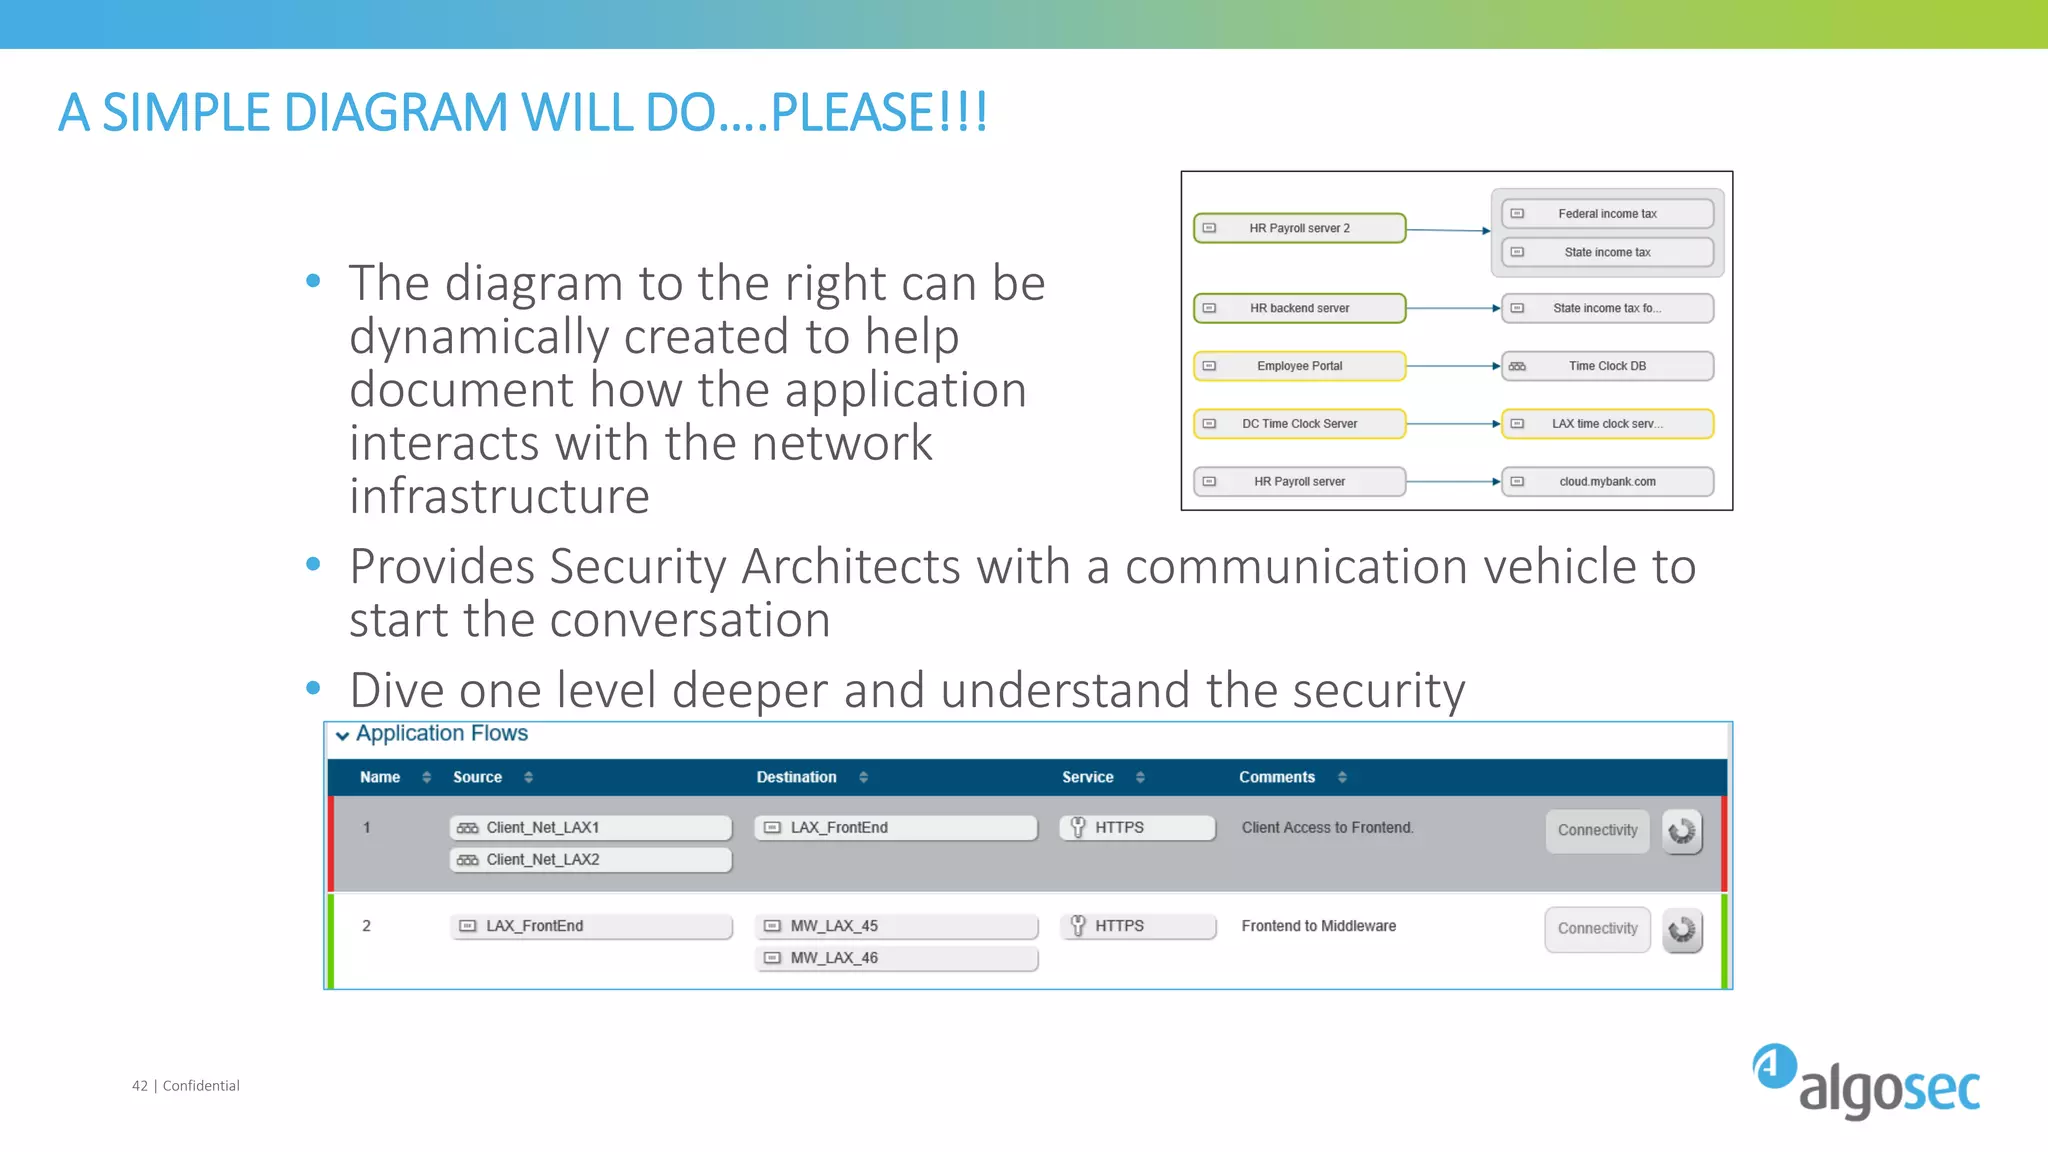This screenshot has height=1152, width=2048.
Task: Click host icon beside MW_LAX_46
Action: pyautogui.click(x=772, y=958)
